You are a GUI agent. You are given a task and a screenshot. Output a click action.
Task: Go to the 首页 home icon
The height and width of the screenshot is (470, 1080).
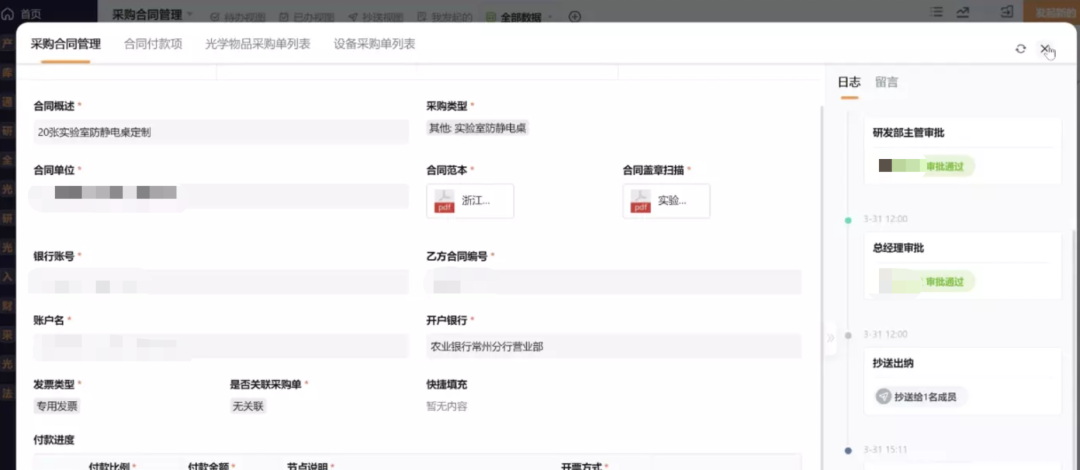[x=8, y=14]
